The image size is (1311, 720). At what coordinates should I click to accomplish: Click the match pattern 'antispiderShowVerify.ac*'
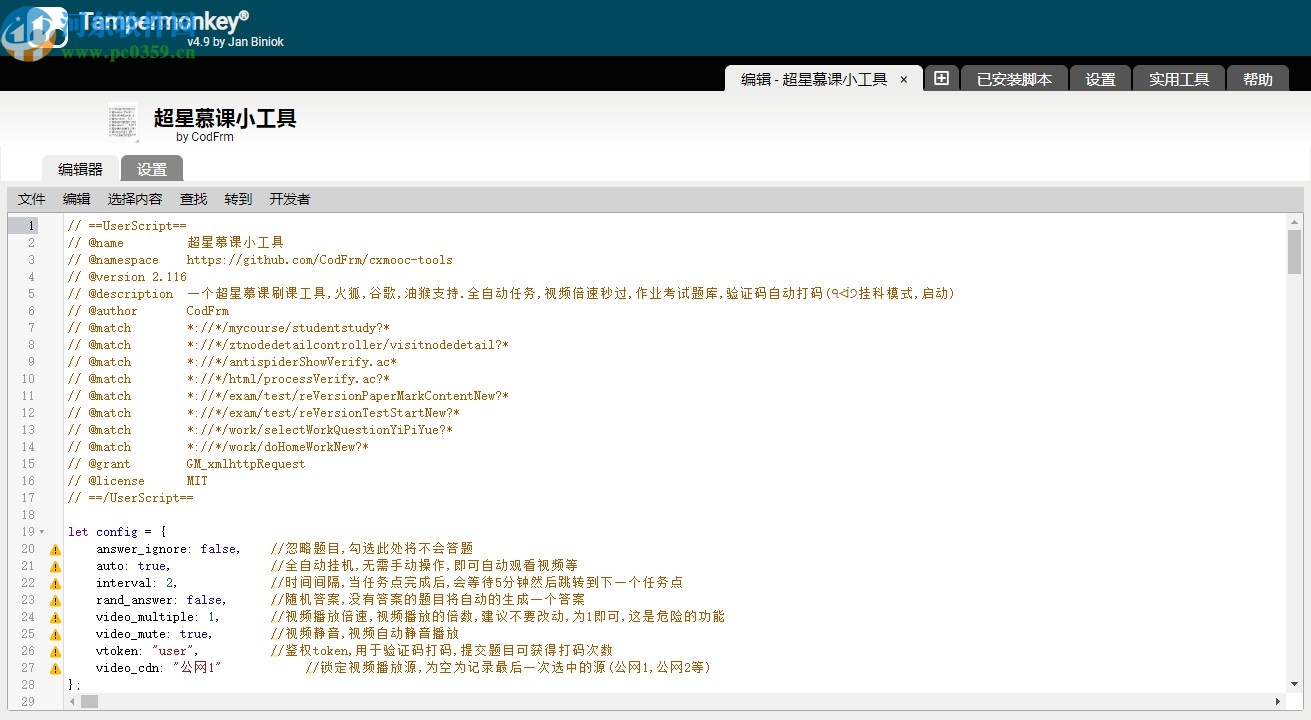[292, 362]
